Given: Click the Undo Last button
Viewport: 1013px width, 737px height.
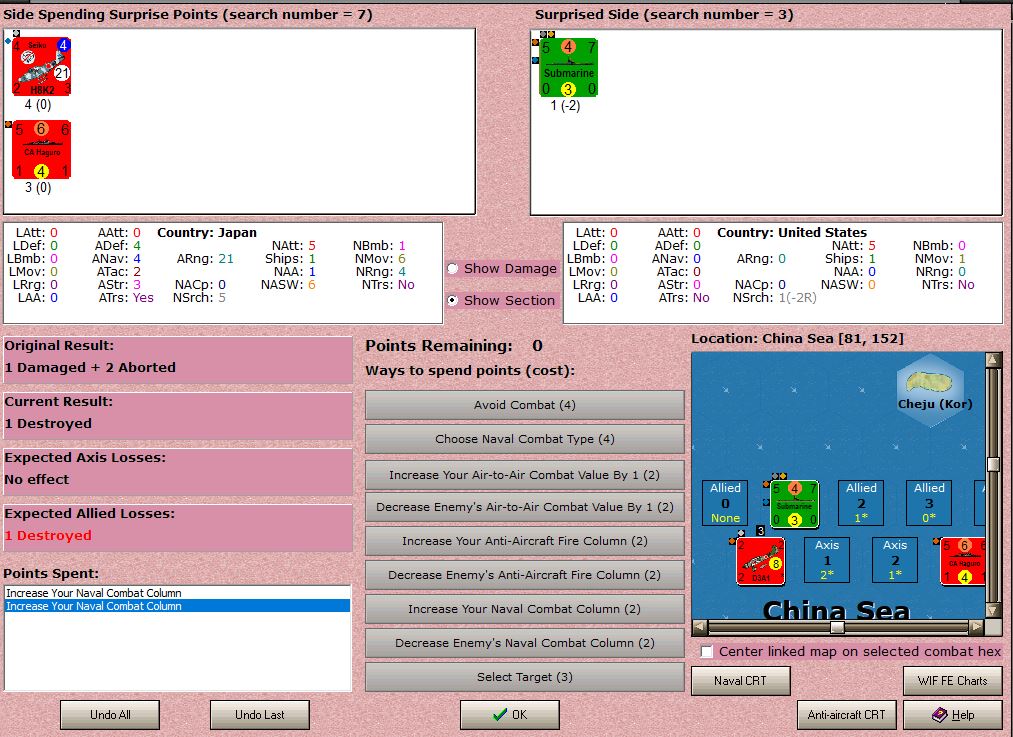Looking at the screenshot, I should pyautogui.click(x=260, y=715).
